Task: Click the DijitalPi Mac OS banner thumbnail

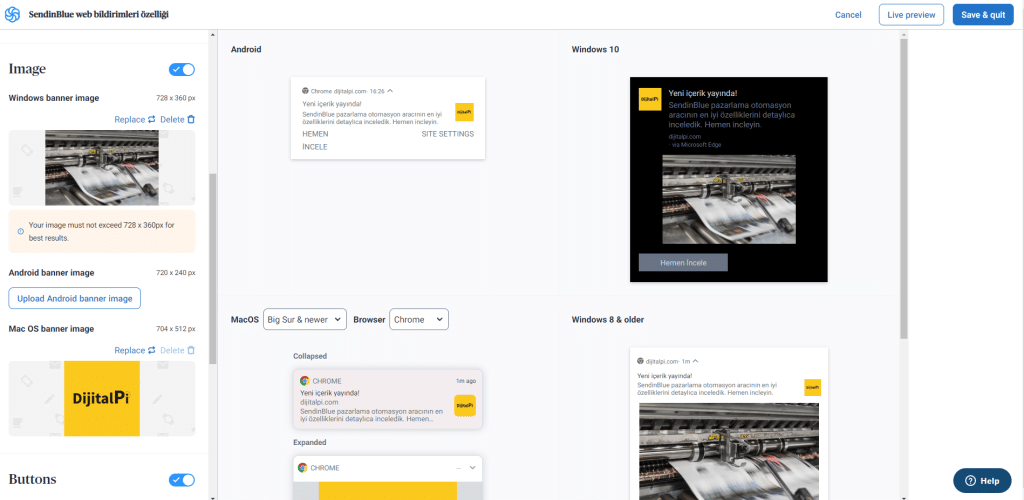Action: point(101,398)
